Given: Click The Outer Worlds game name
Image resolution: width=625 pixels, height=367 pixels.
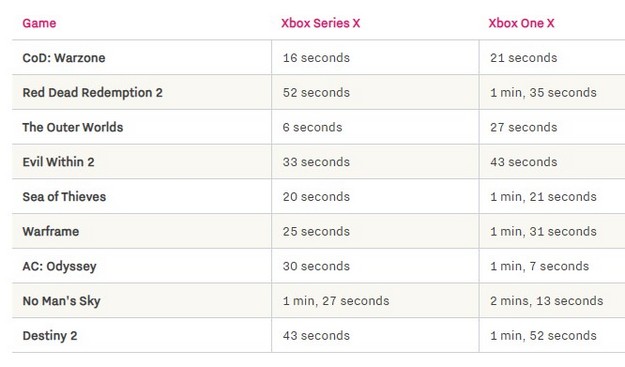Looking at the screenshot, I should pyautogui.click(x=73, y=127).
